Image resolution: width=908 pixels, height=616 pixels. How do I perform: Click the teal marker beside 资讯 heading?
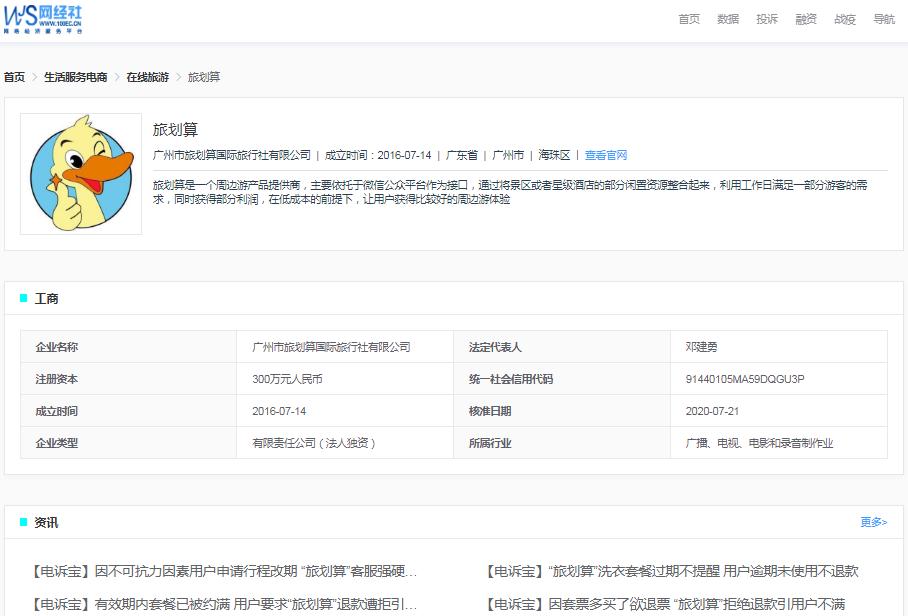tap(22, 521)
